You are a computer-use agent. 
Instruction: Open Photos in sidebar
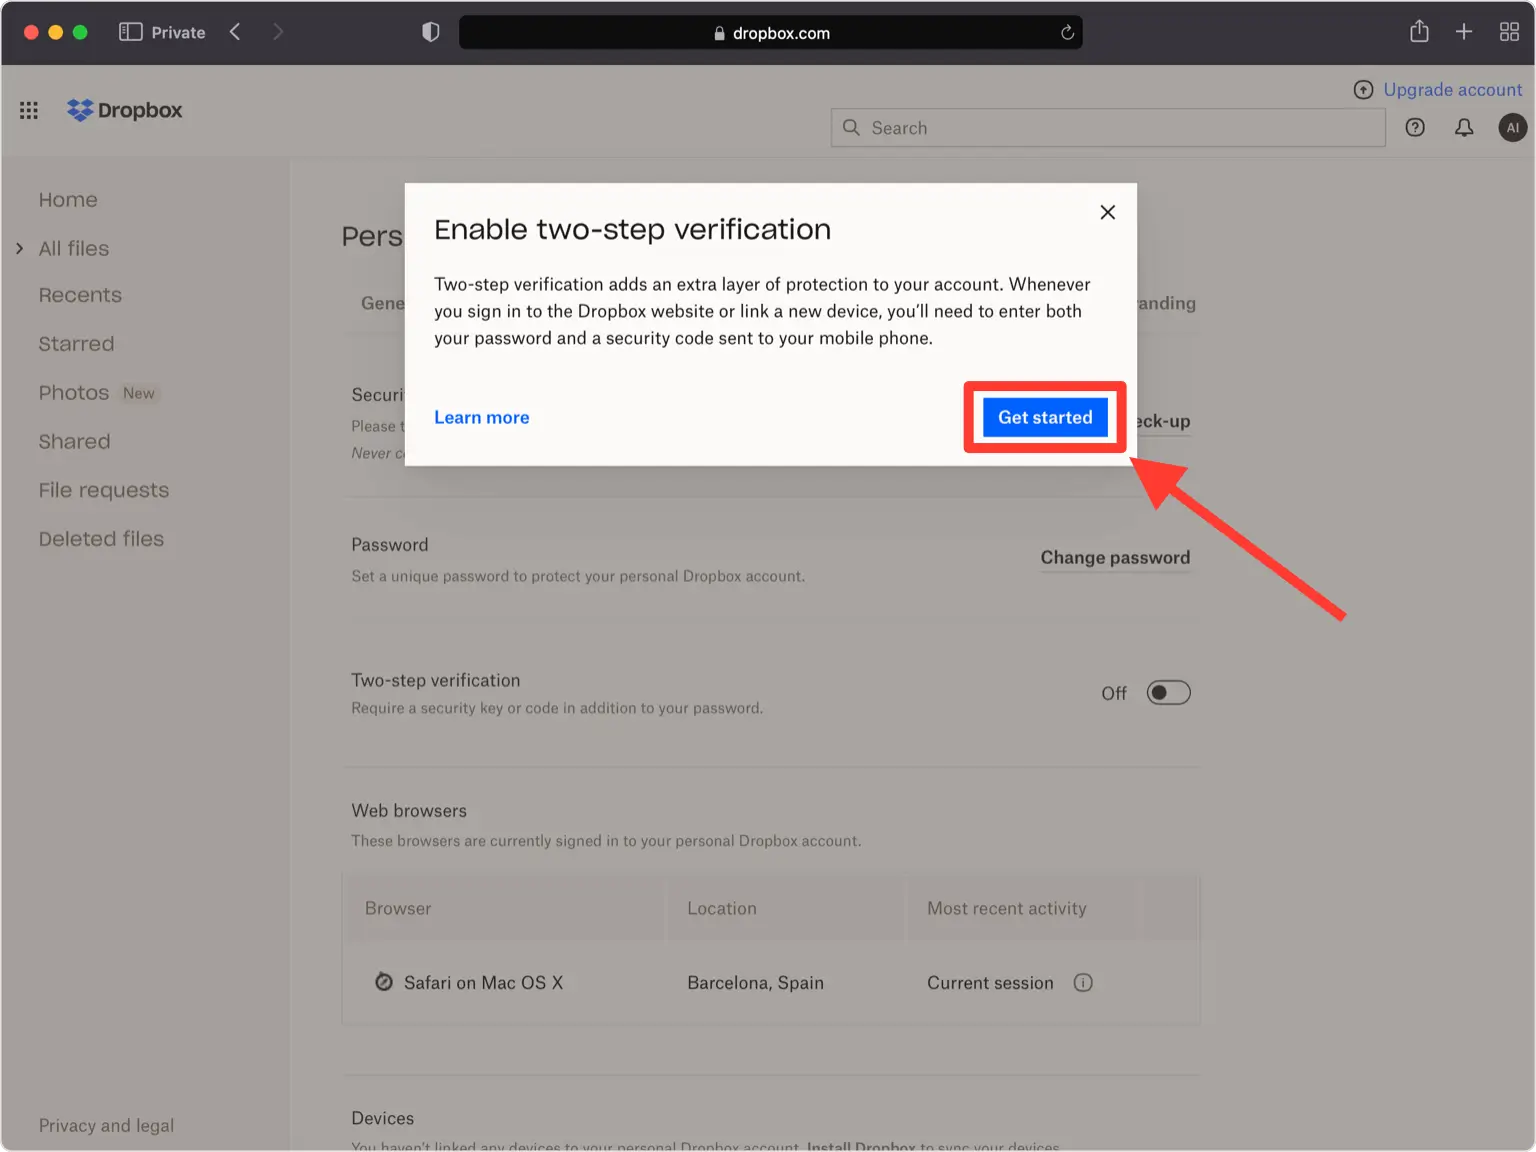point(74,393)
